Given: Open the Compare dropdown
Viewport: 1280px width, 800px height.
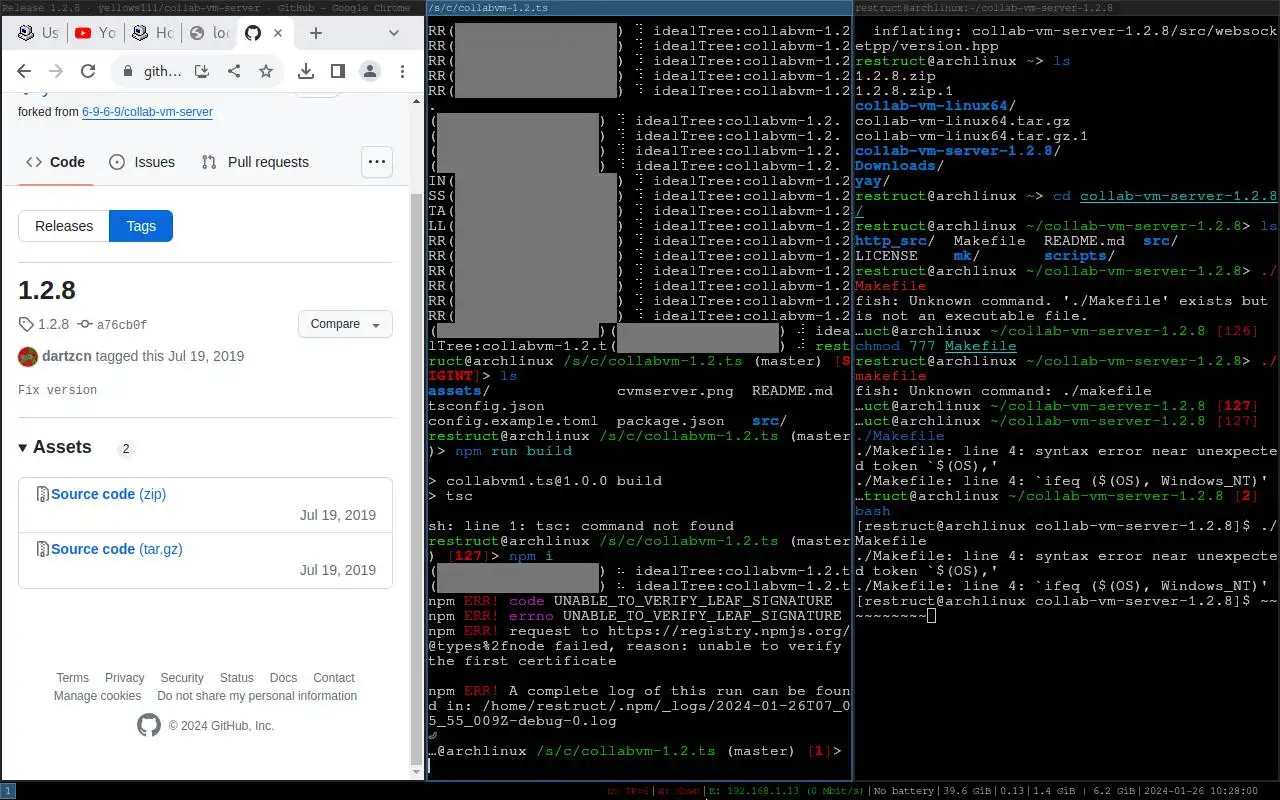Looking at the screenshot, I should 345,324.
